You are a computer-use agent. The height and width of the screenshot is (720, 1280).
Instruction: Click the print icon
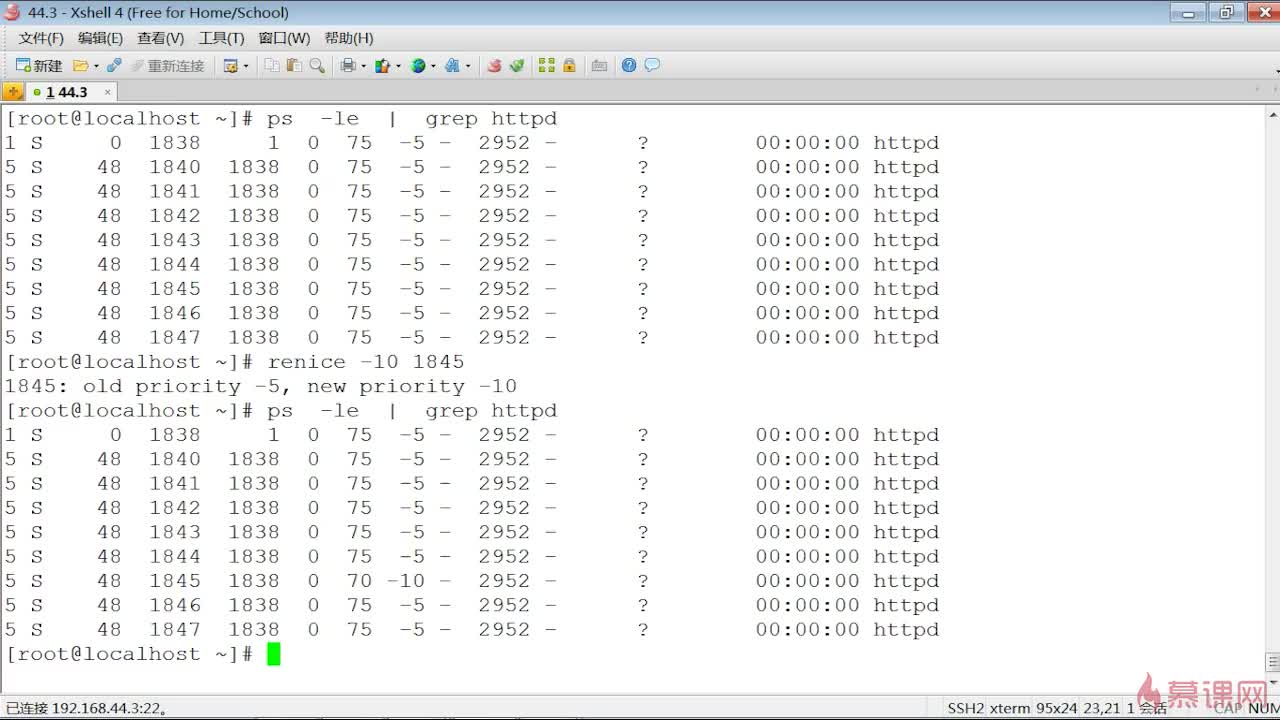[348, 65]
